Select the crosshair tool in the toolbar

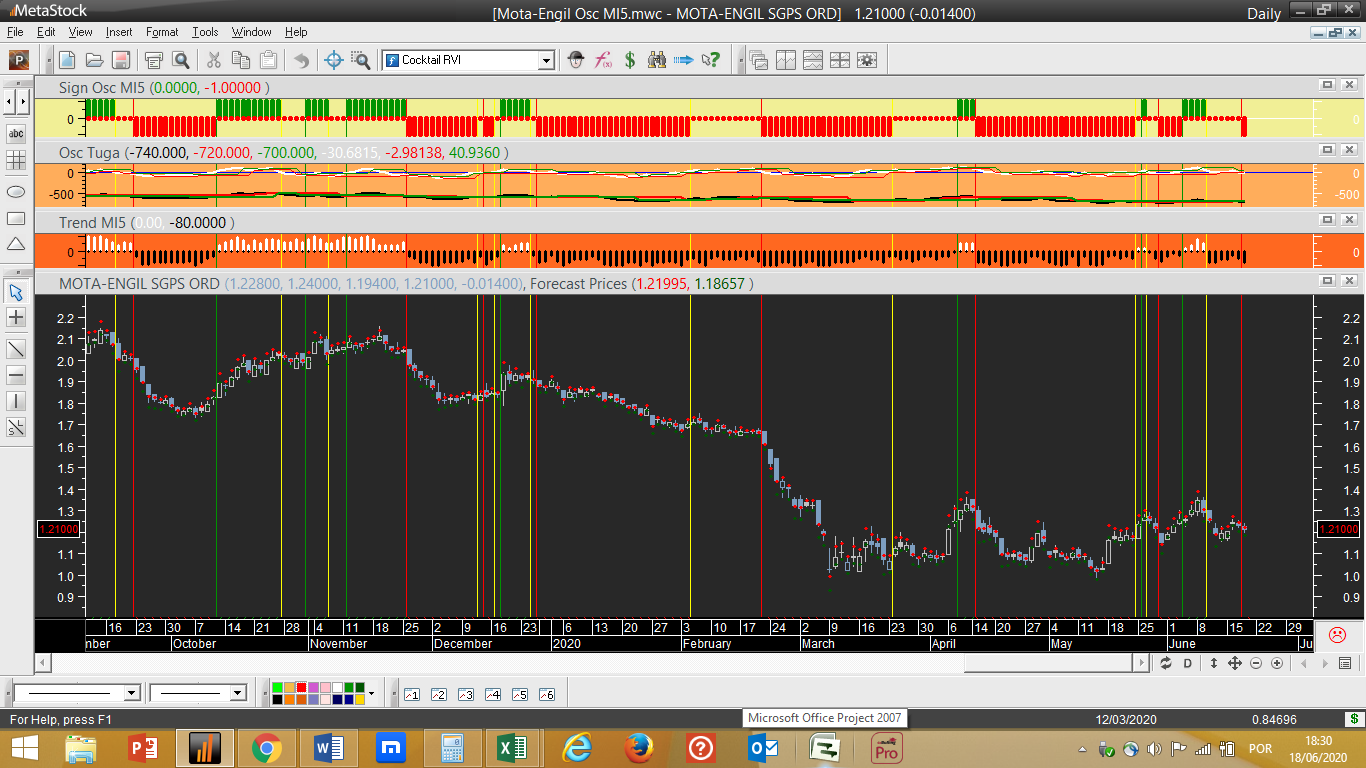pos(335,60)
